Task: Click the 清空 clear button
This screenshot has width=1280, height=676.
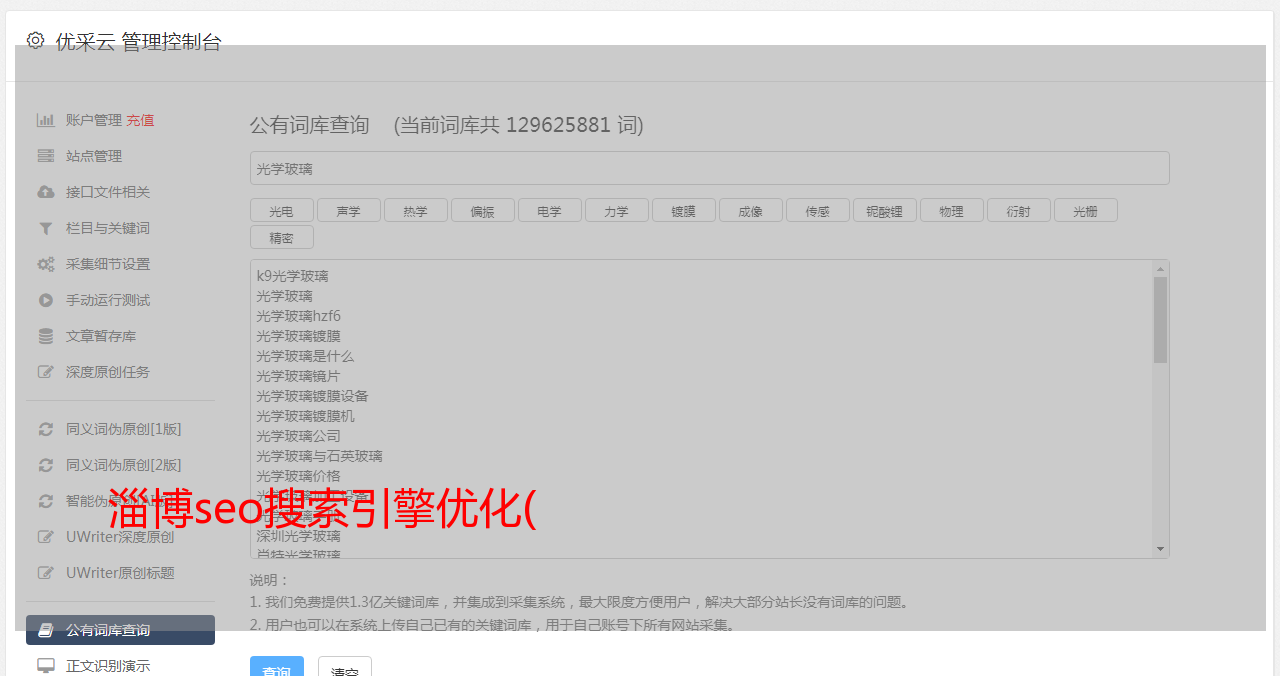Action: (x=345, y=666)
